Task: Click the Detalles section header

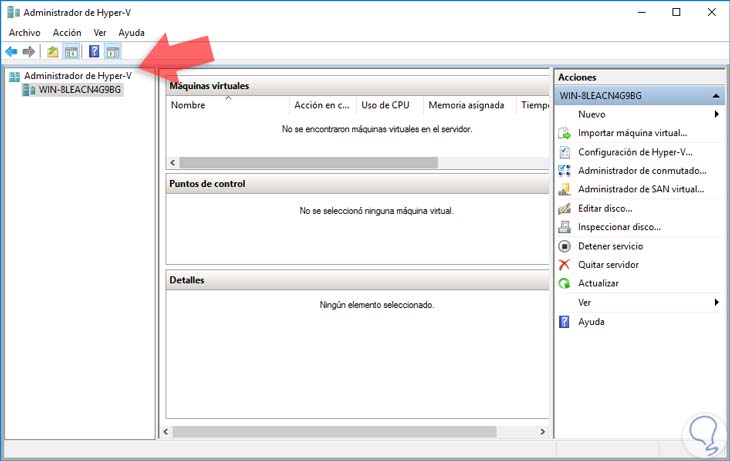Action: [x=358, y=280]
